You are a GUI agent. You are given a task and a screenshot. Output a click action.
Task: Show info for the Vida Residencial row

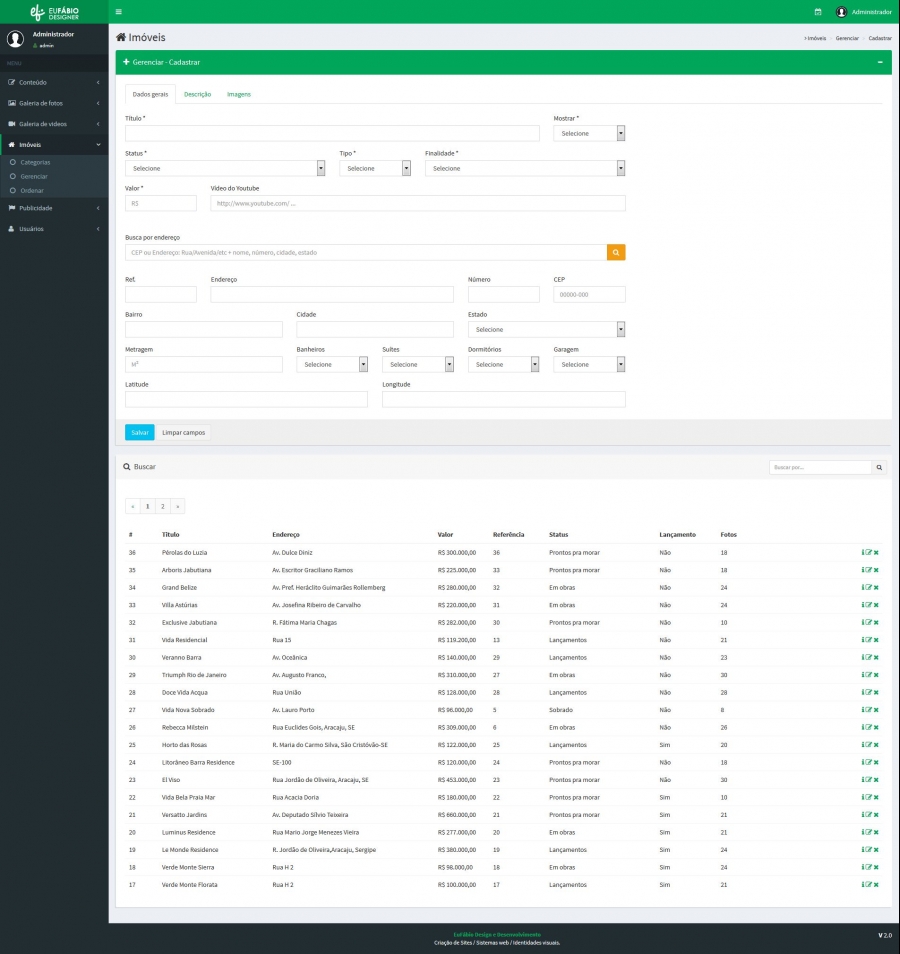pos(863,639)
